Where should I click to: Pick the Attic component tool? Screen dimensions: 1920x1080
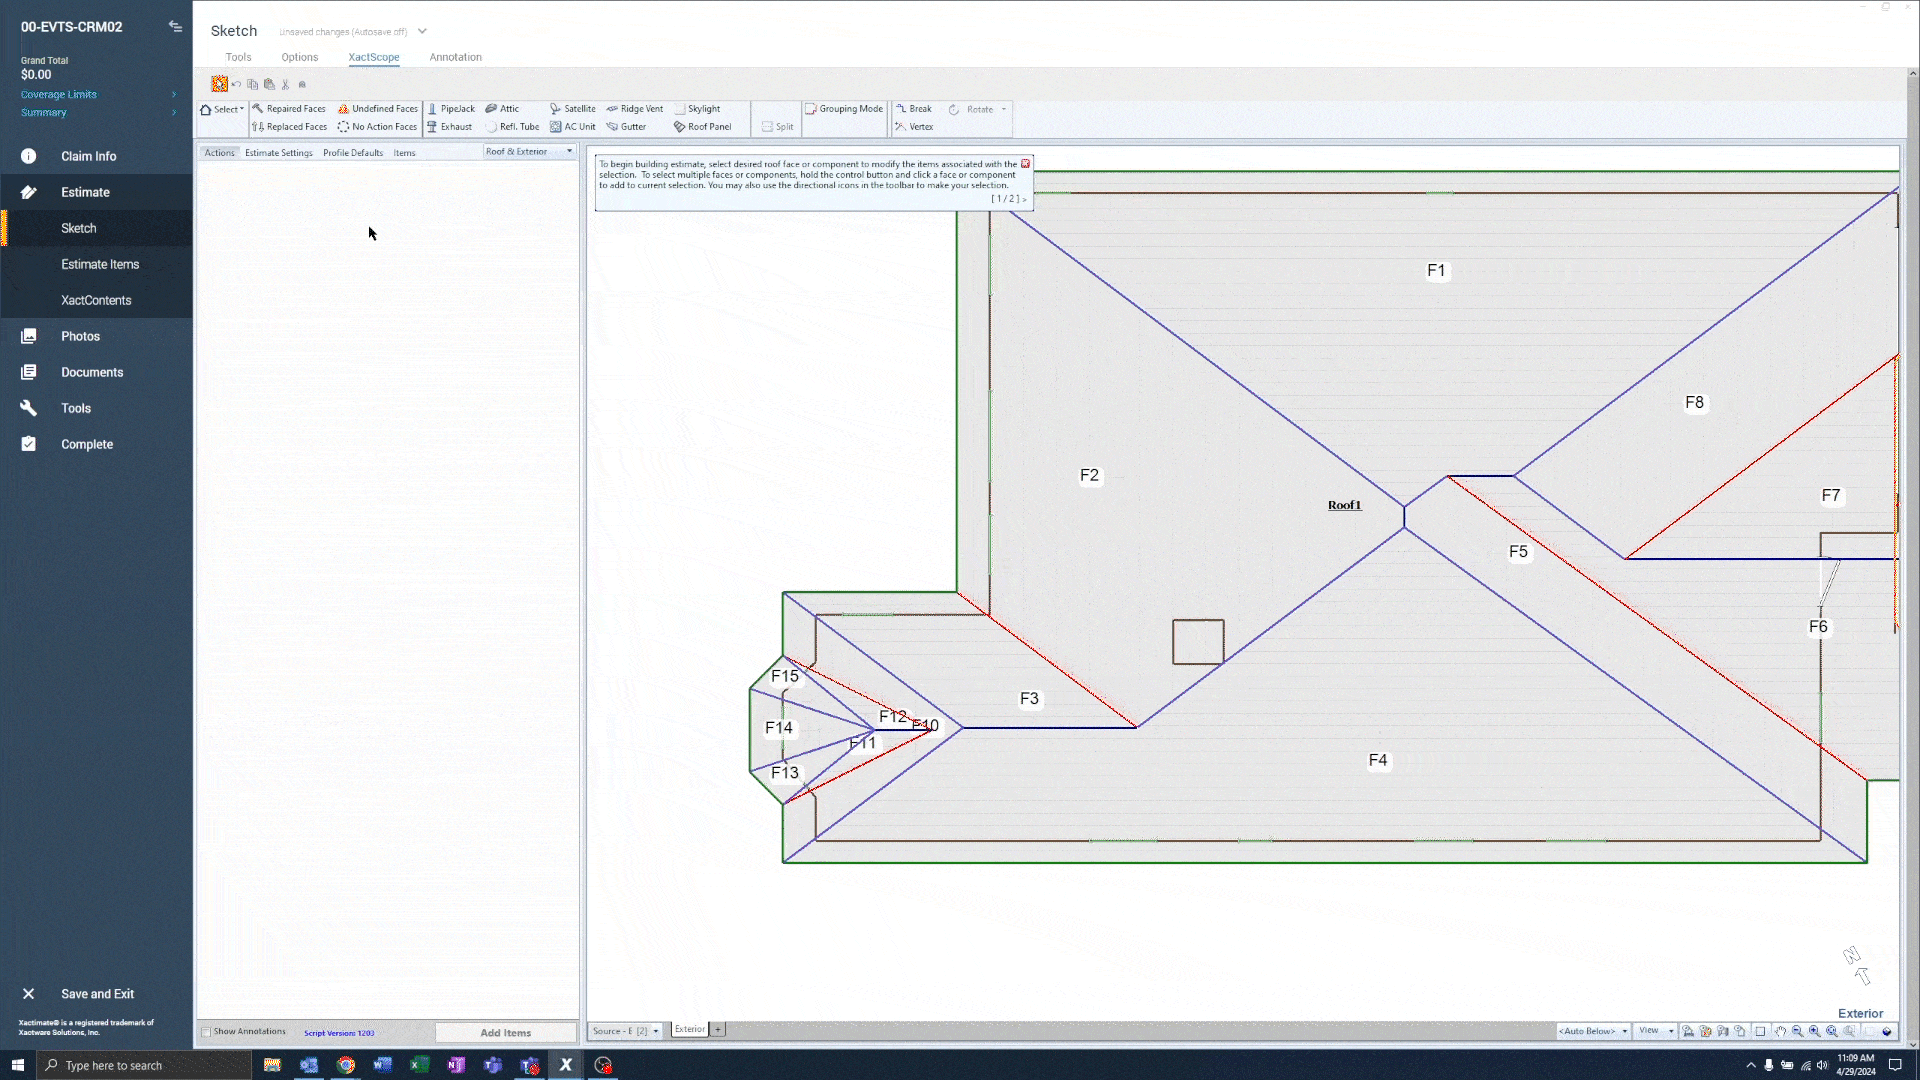coord(502,109)
